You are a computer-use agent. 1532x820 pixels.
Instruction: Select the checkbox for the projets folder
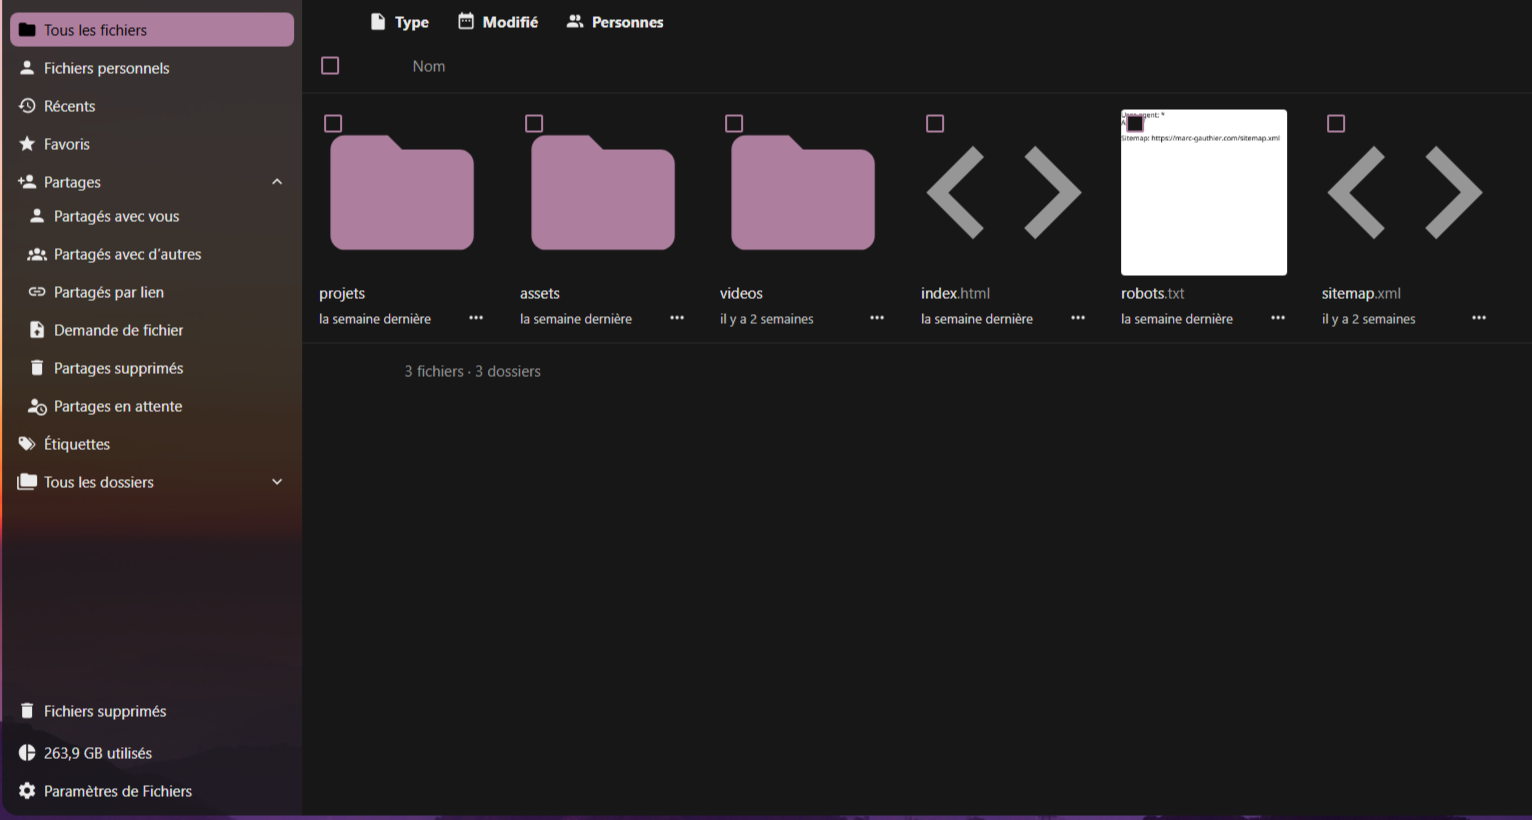pyautogui.click(x=333, y=123)
